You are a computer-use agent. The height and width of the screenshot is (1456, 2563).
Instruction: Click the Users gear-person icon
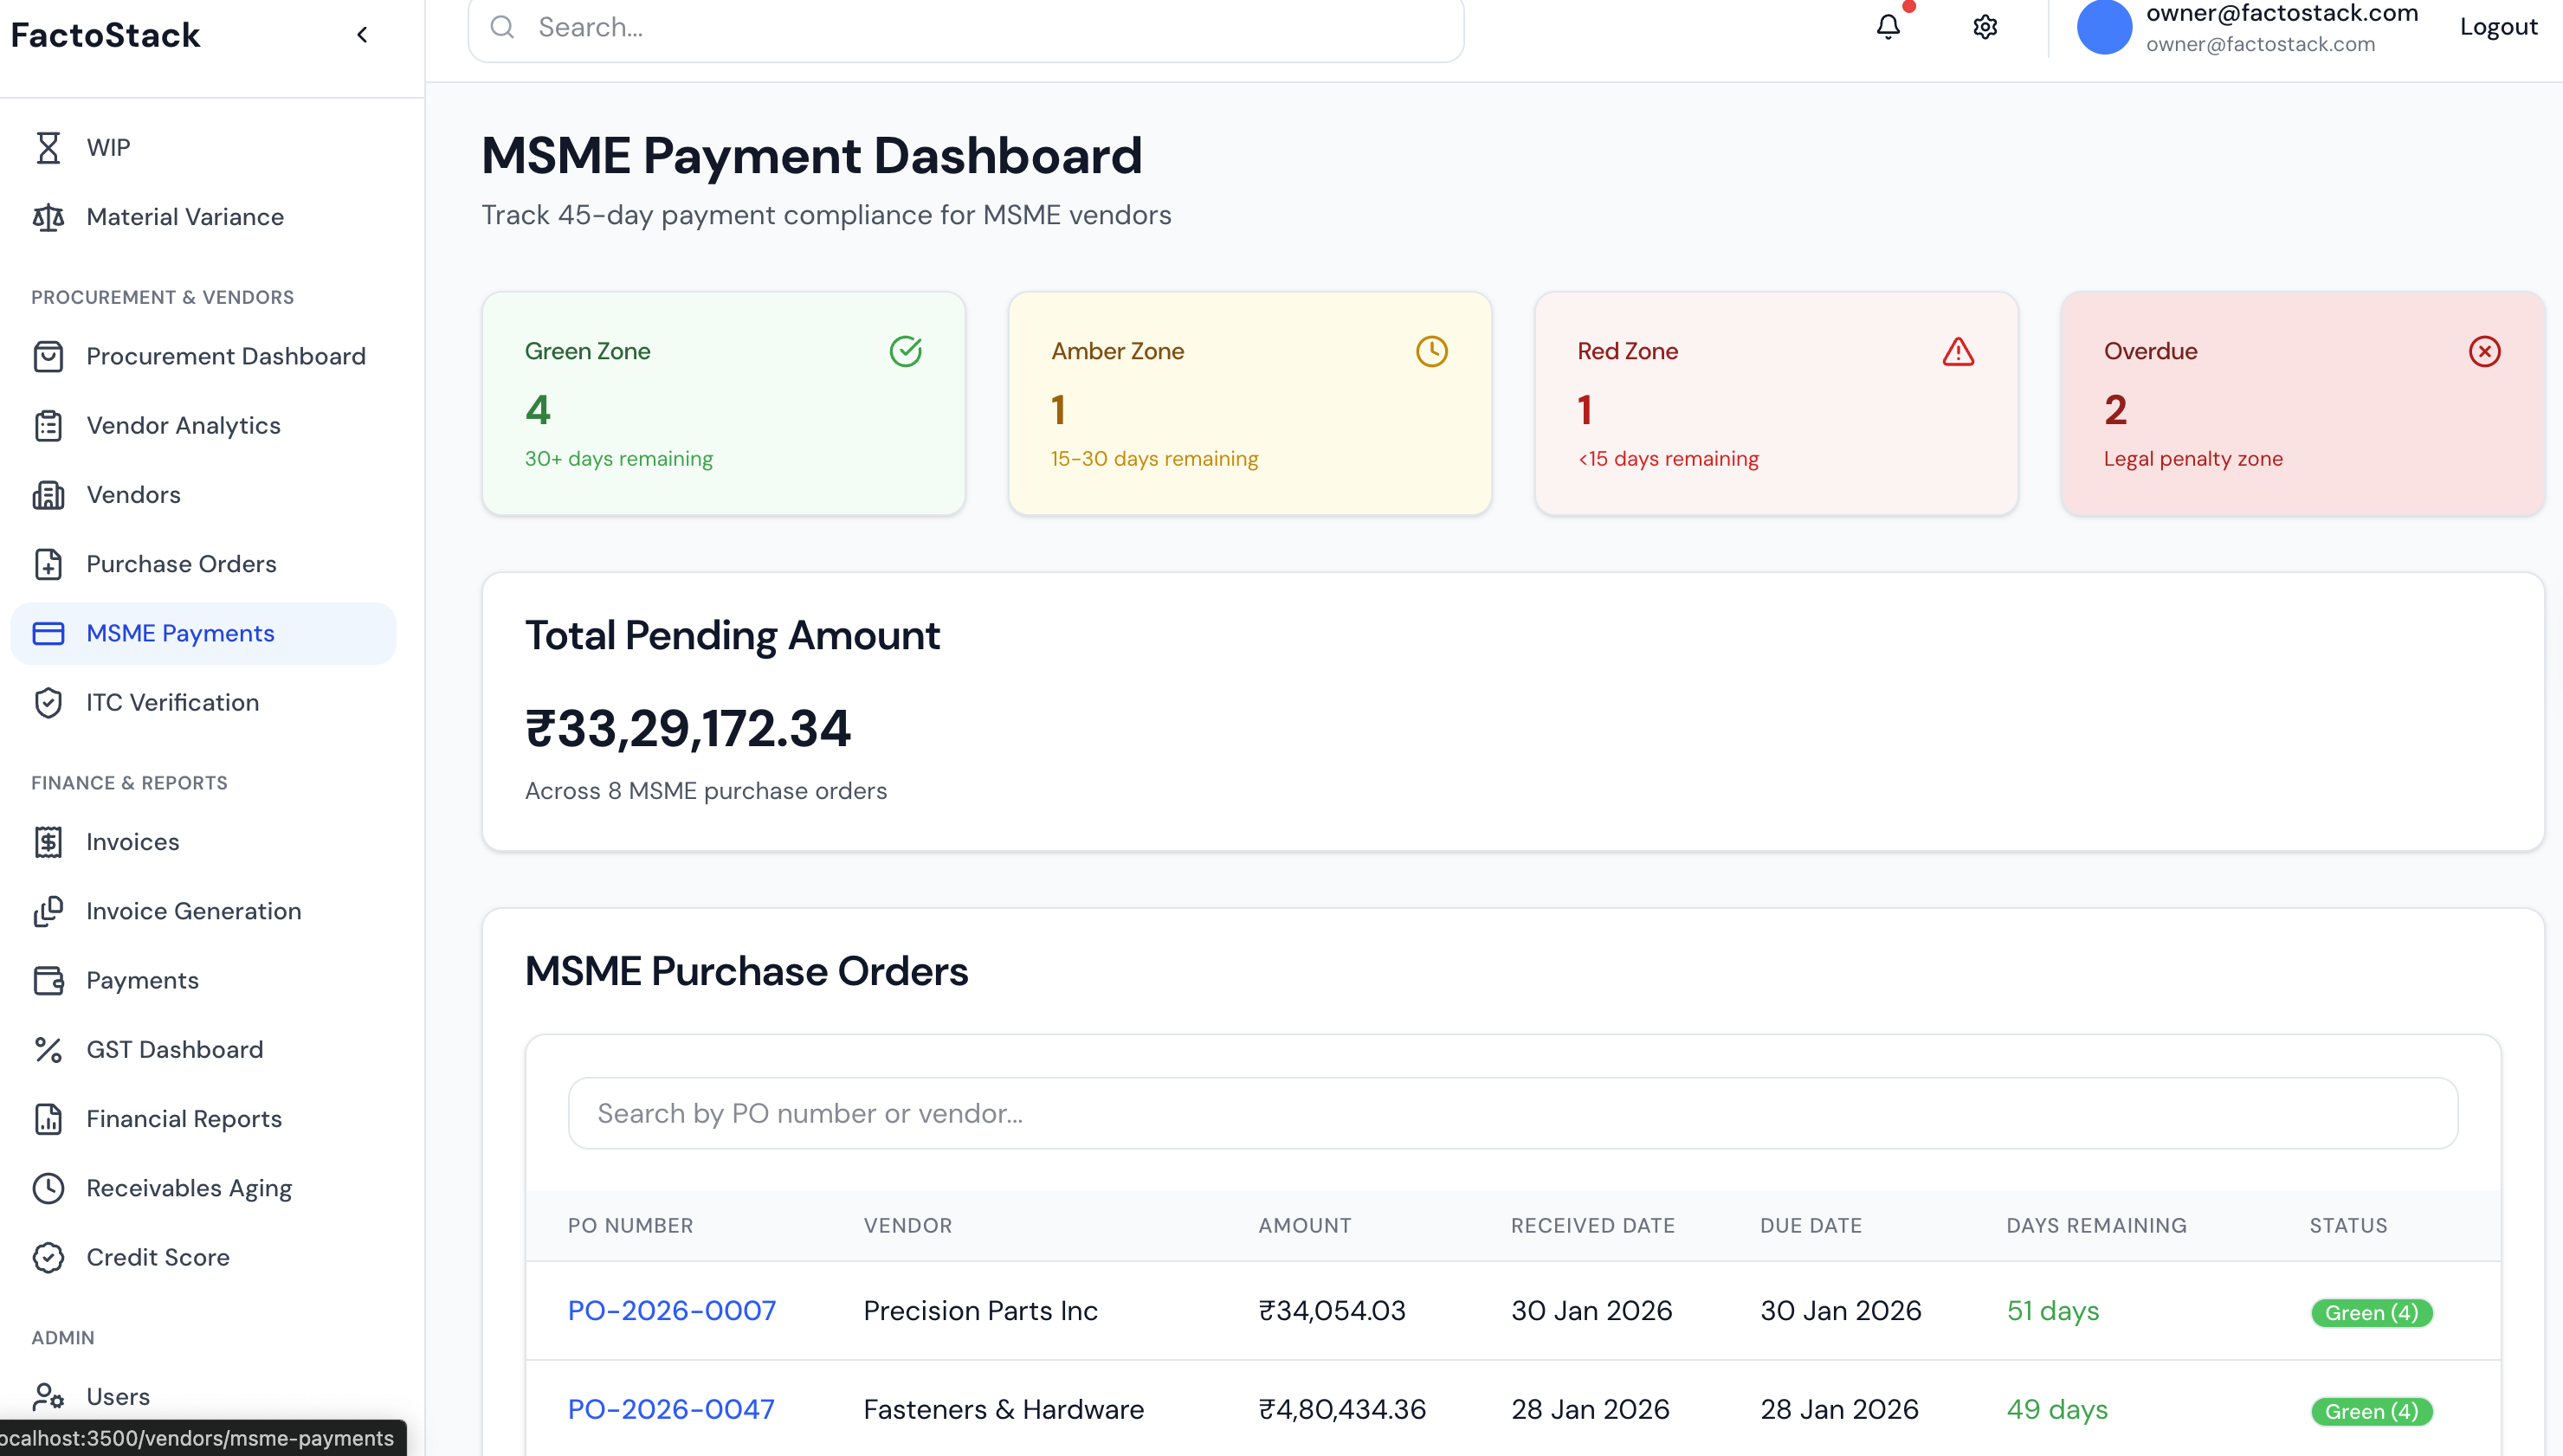tap(48, 1396)
